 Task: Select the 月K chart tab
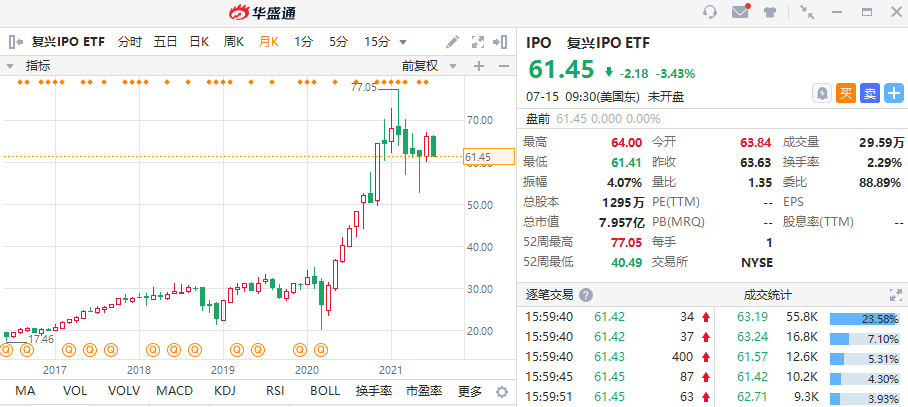coord(269,42)
